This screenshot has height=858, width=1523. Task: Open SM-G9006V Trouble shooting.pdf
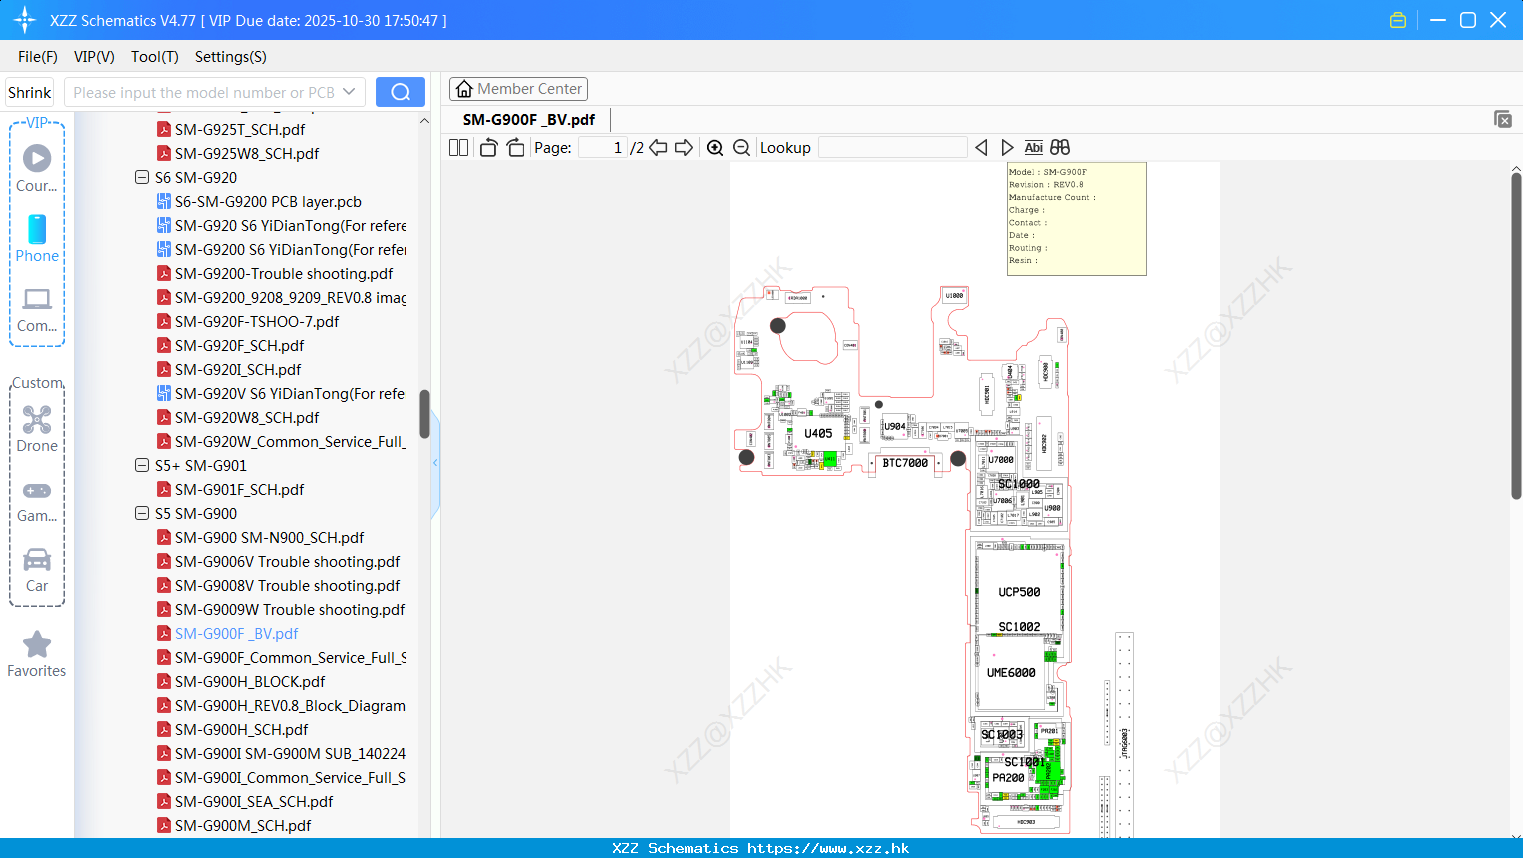[287, 561]
